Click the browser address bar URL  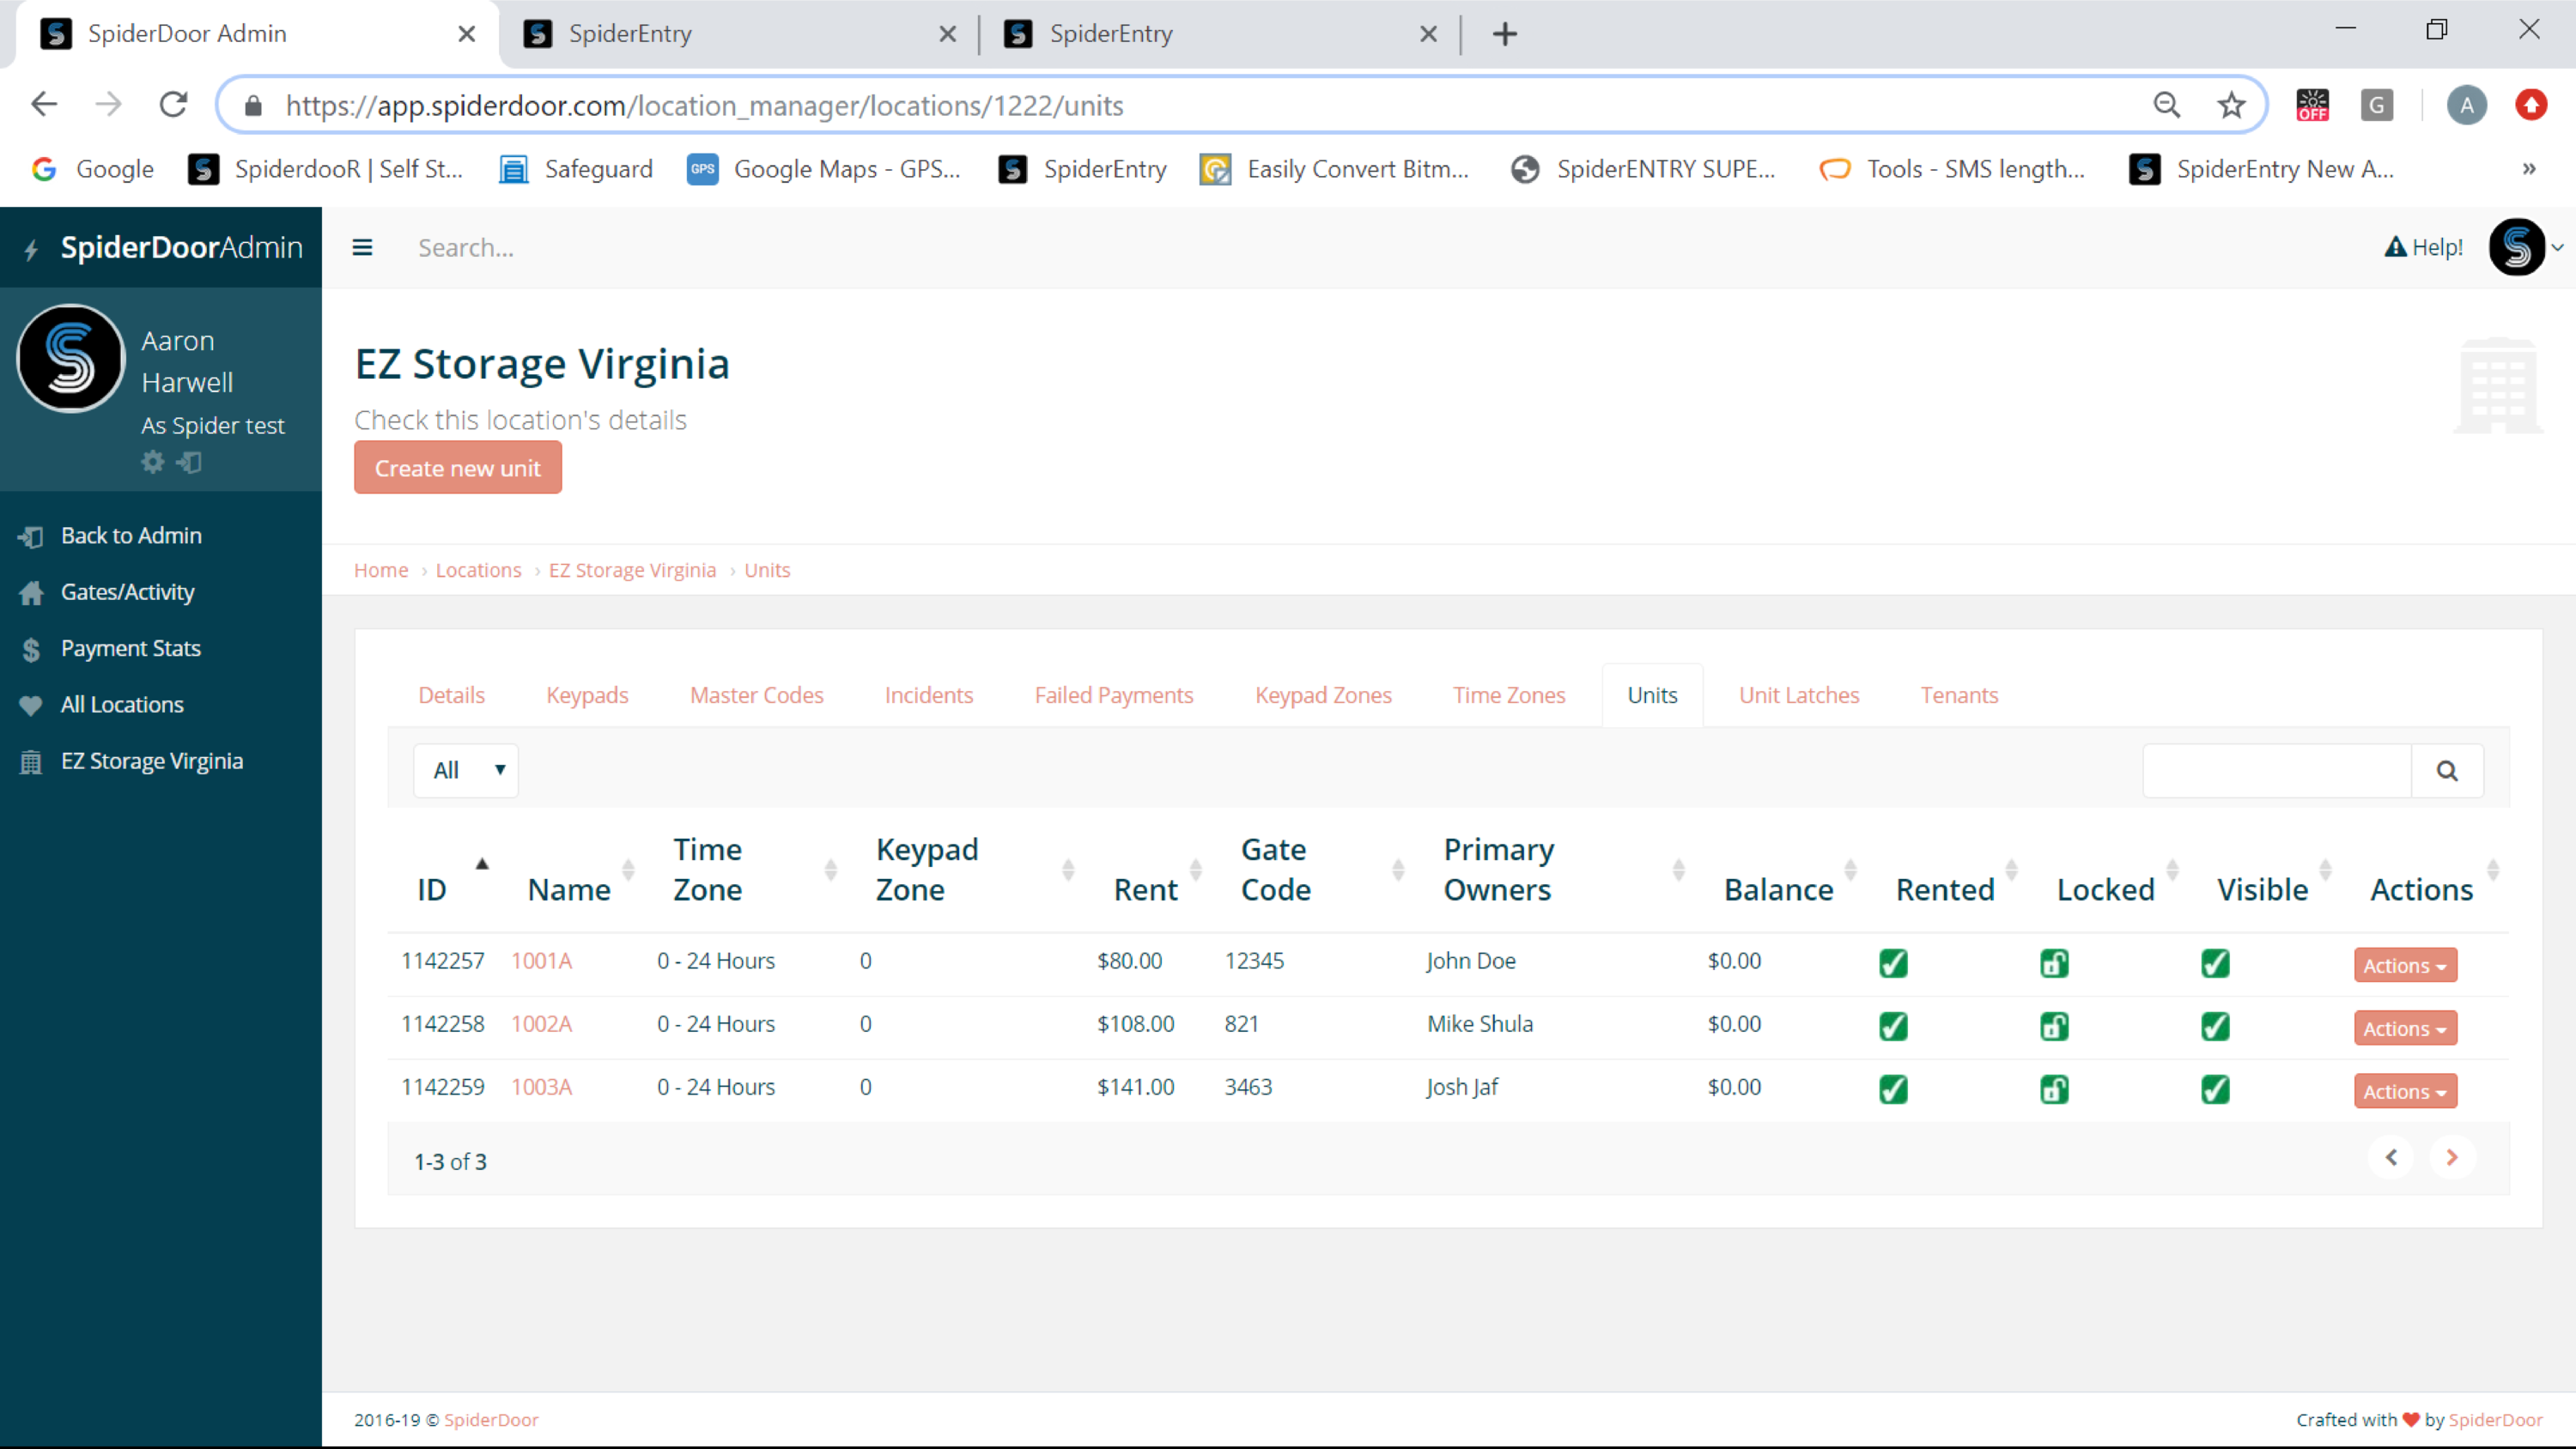pos(704,105)
